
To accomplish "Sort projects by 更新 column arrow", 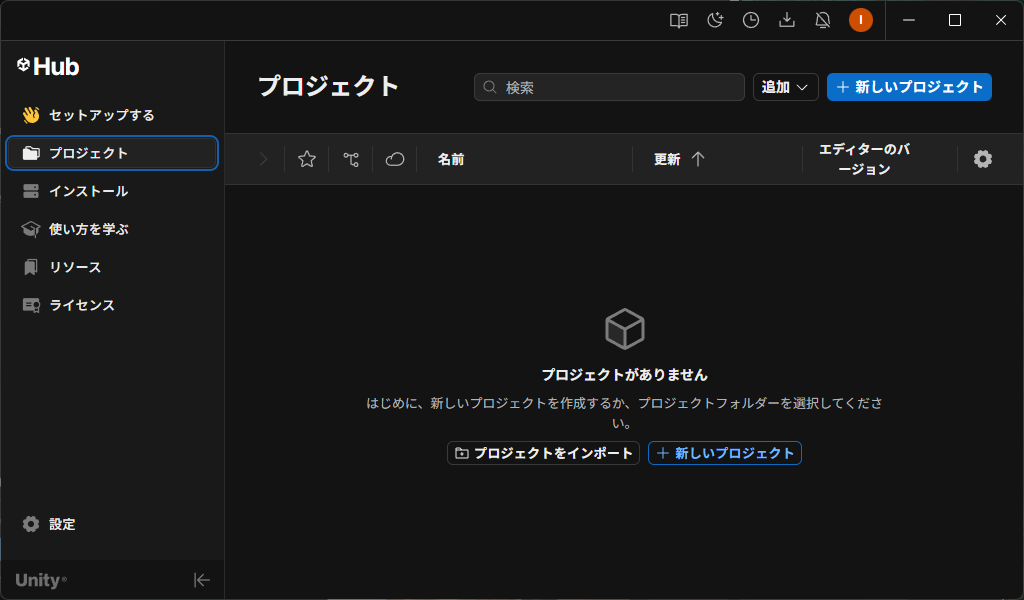I will (x=698, y=159).
